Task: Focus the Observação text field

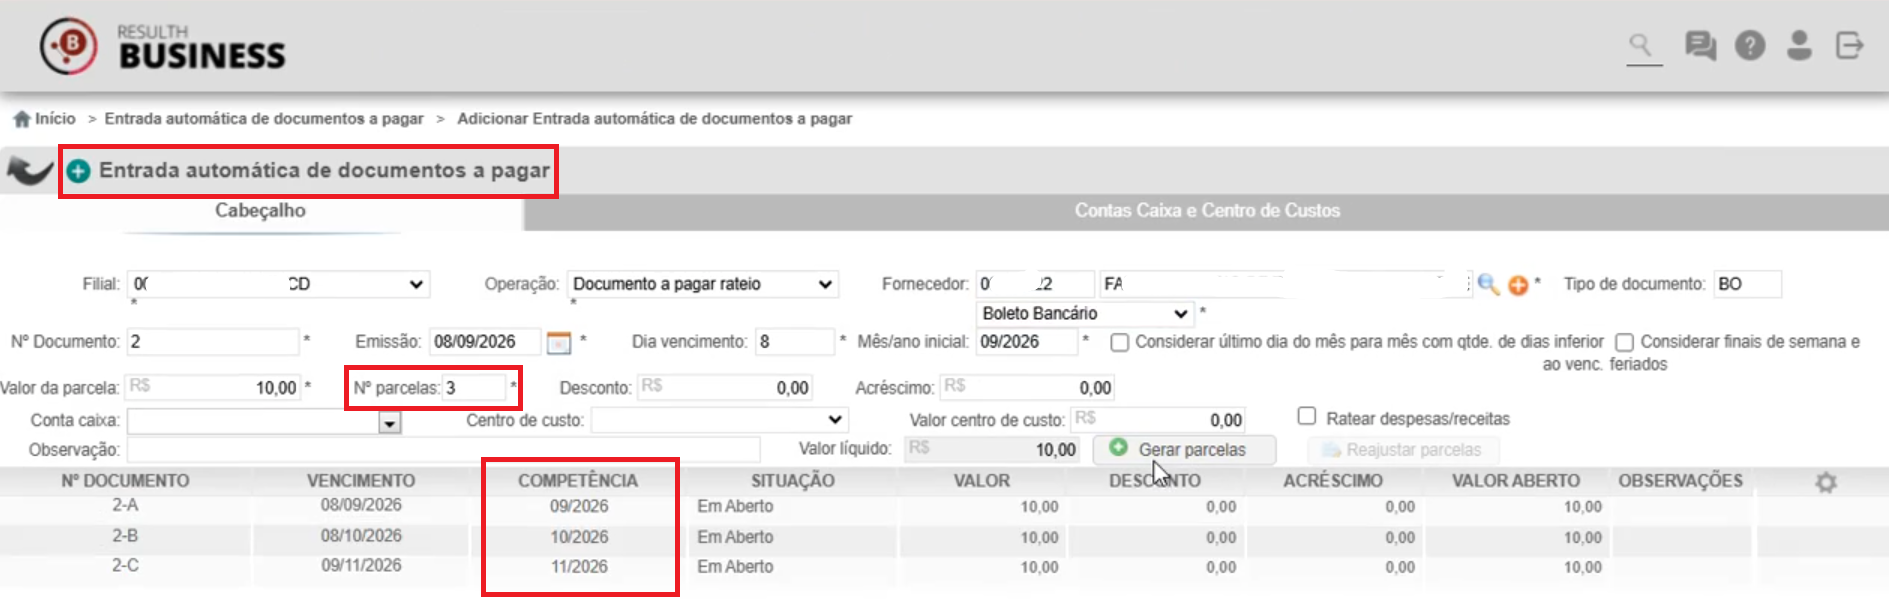Action: click(443, 450)
